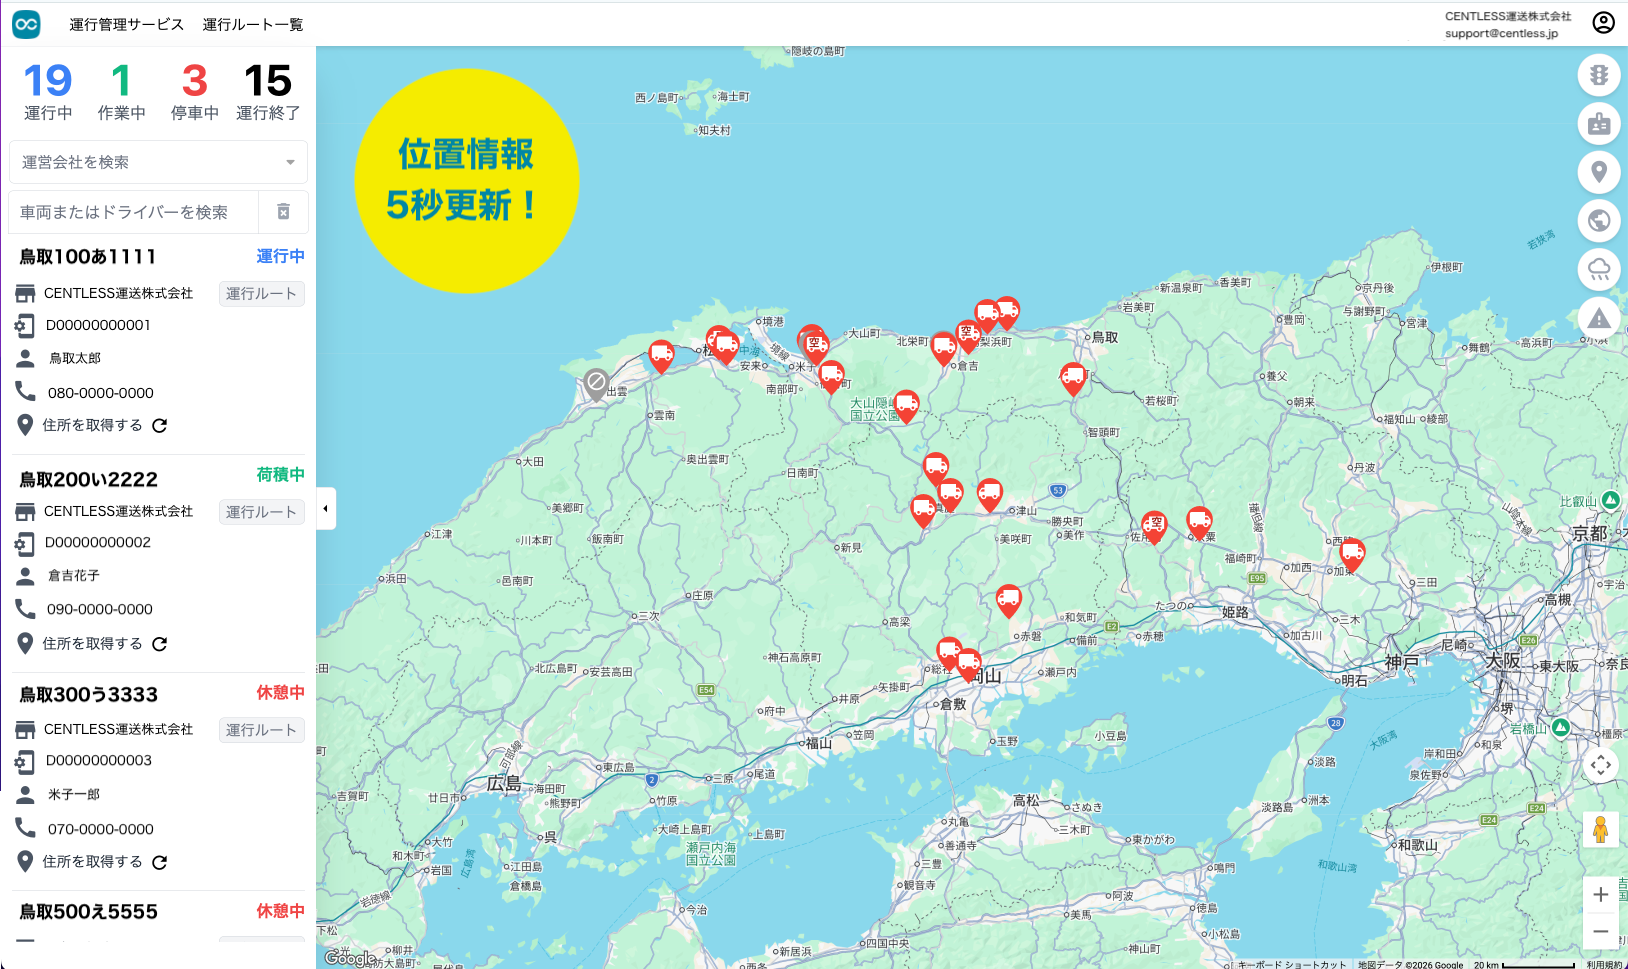Zoom in the map with plus button
The image size is (1628, 969).
point(1600,894)
